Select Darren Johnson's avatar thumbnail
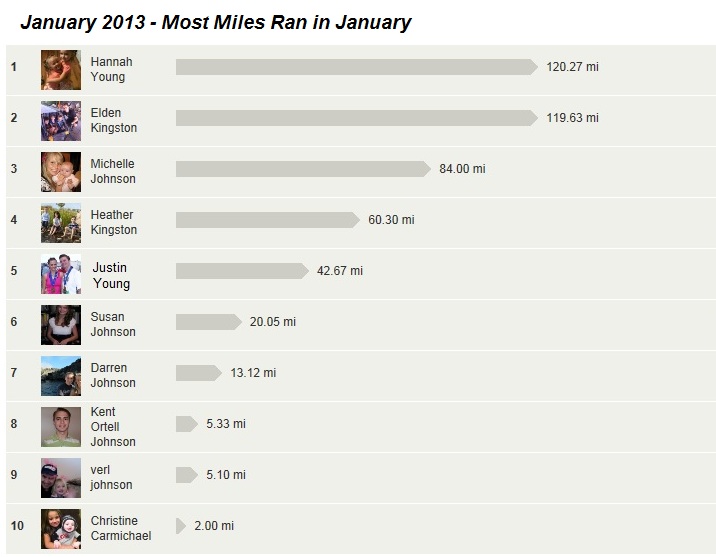The height and width of the screenshot is (557, 716). point(61,376)
